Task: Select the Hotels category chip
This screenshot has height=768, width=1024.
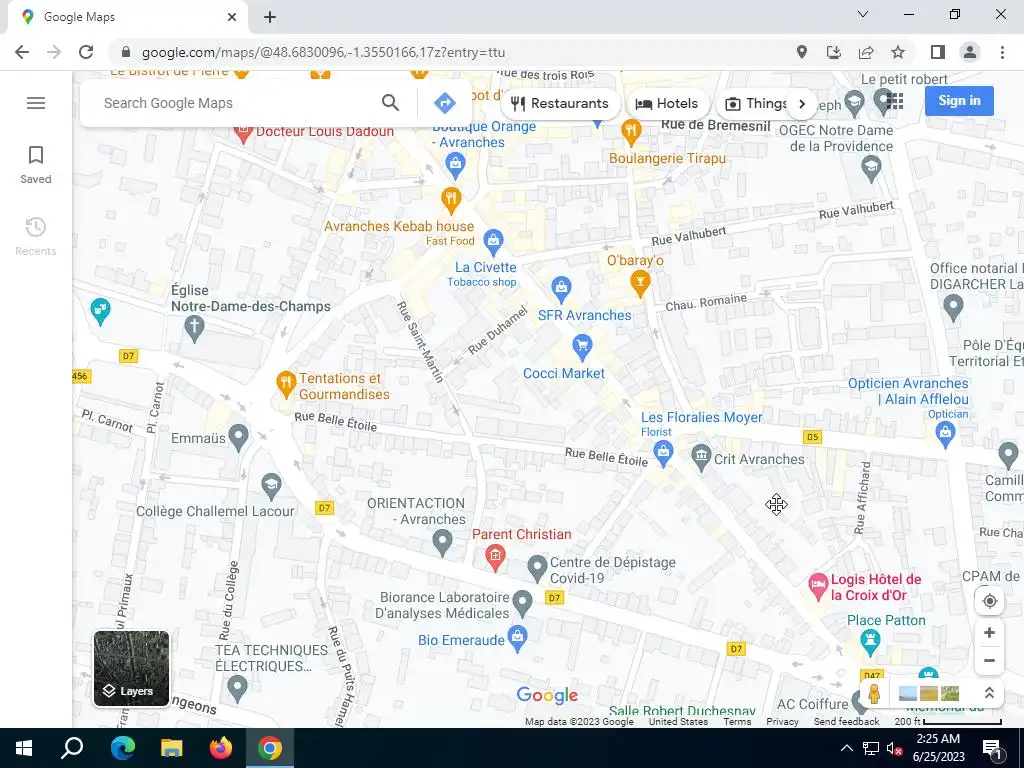Action: [667, 103]
